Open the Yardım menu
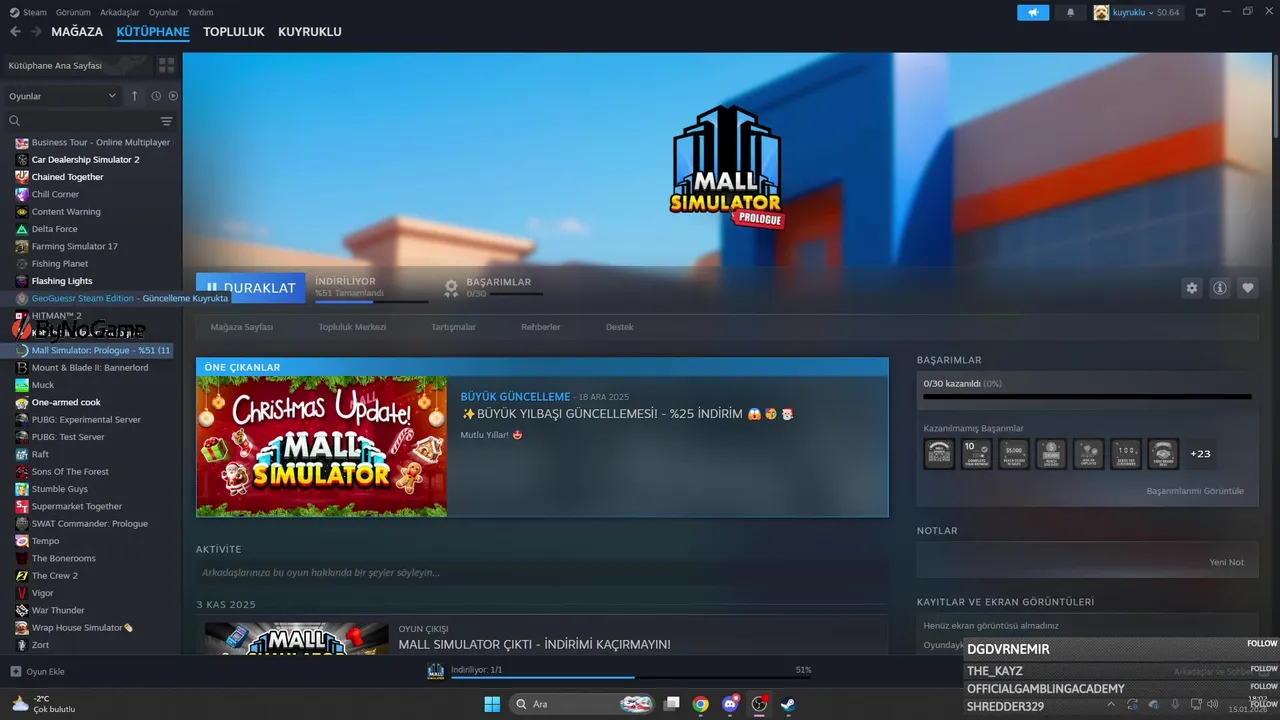This screenshot has height=720, width=1280. (x=201, y=12)
